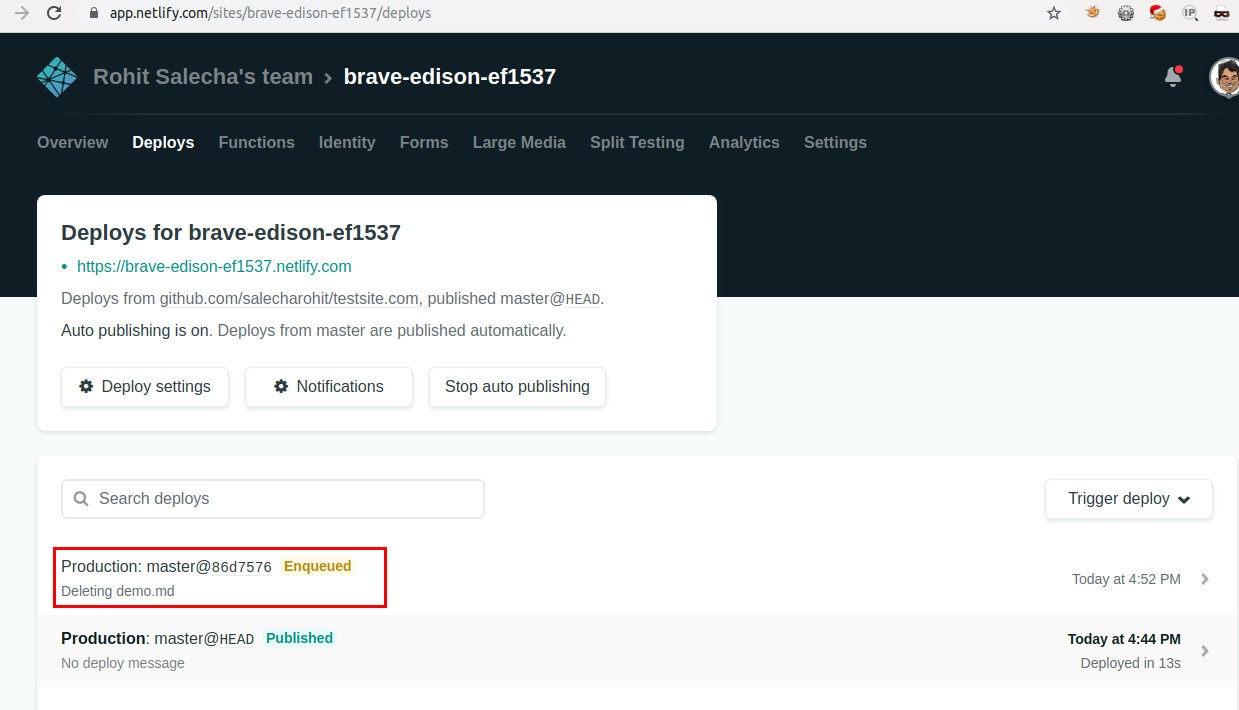This screenshot has width=1239, height=710.
Task: Open the Overview tab
Action: click(72, 143)
